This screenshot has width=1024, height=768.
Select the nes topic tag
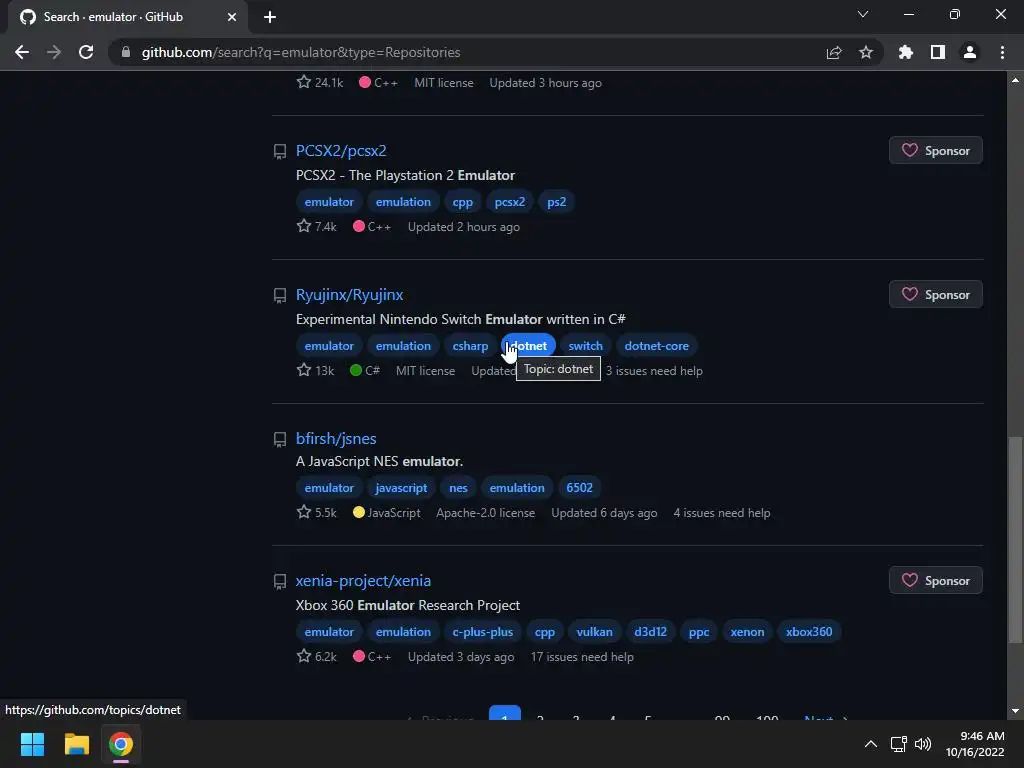[458, 488]
